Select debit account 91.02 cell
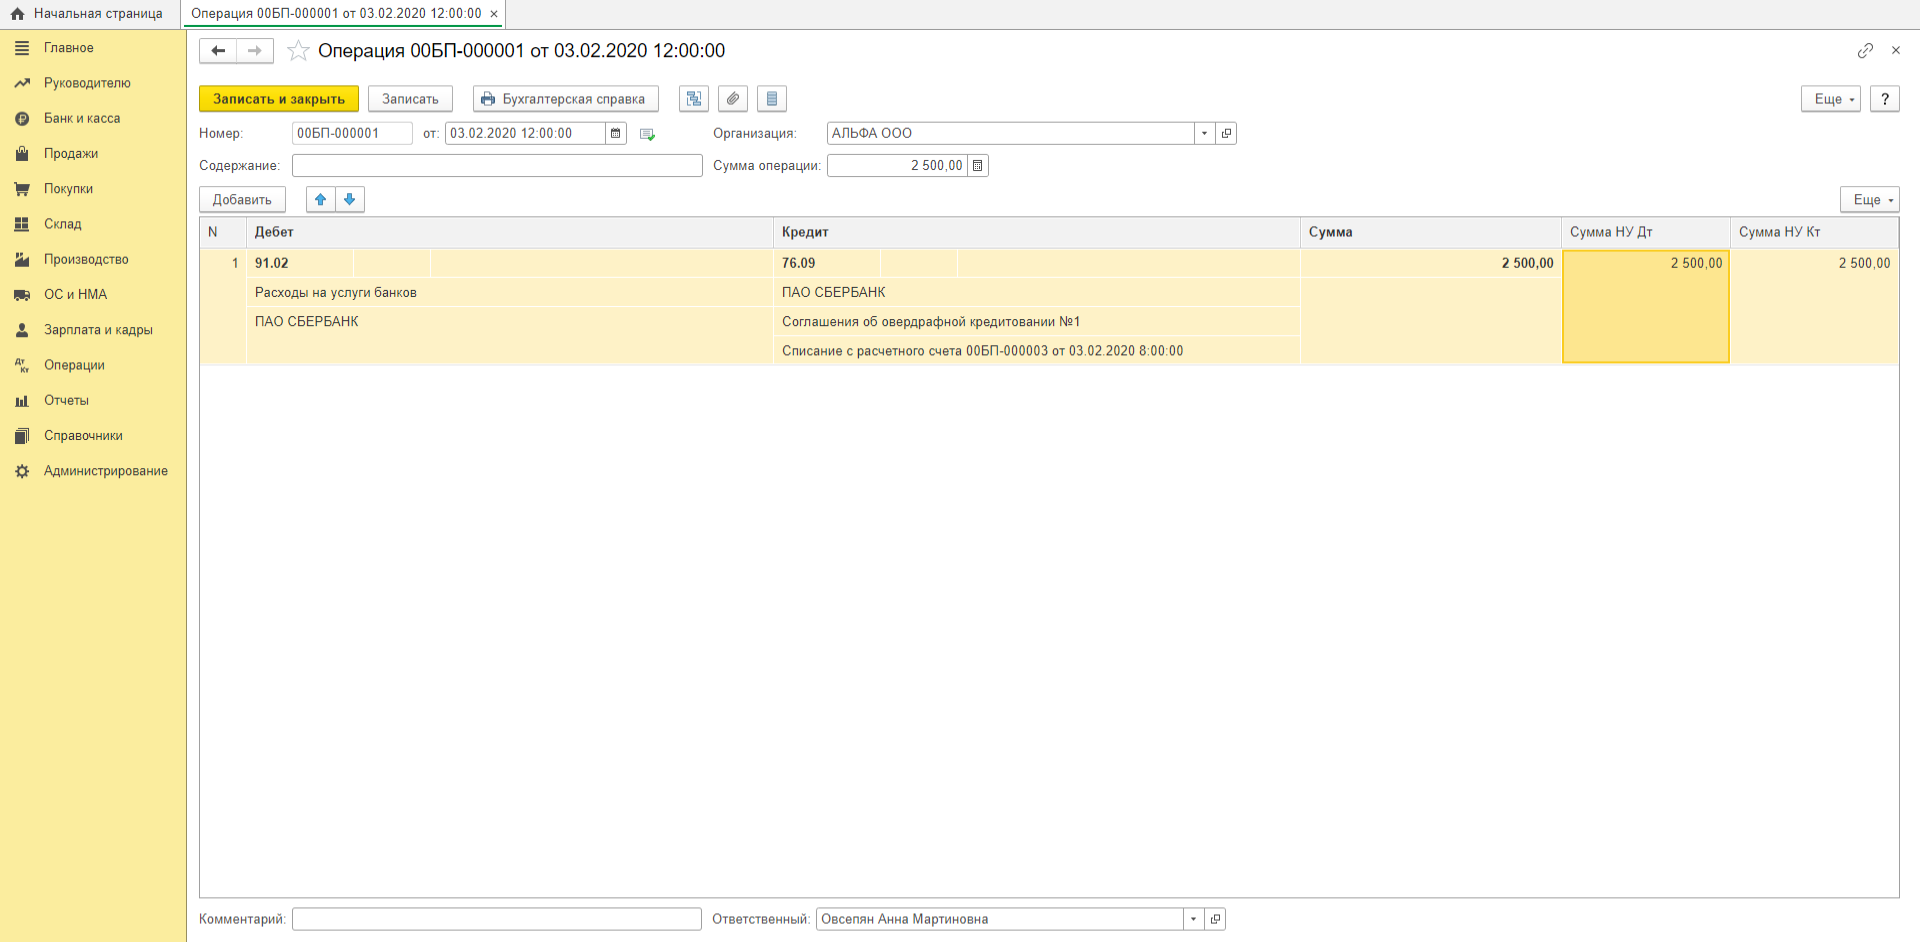The width and height of the screenshot is (1920, 942). click(300, 263)
